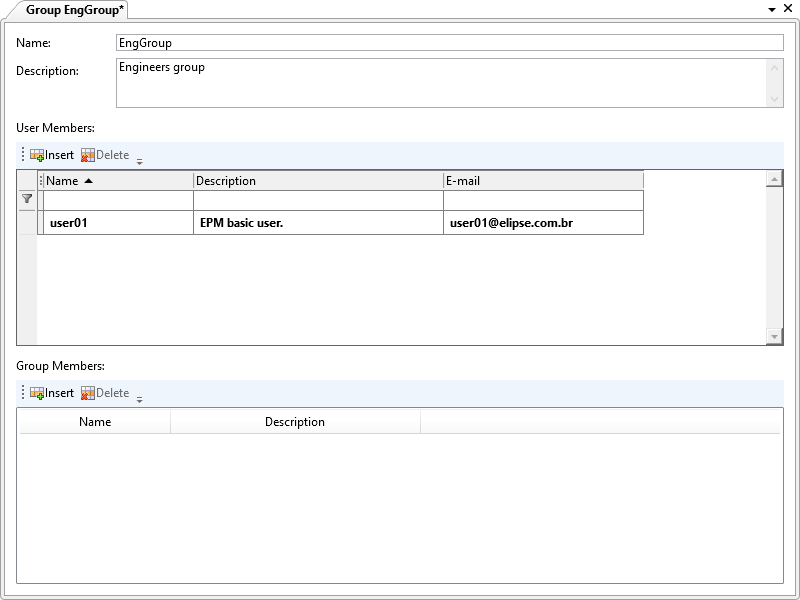Viewport: 800px width, 600px height.
Task: Click Name column grip in user grid
Action: point(41,181)
